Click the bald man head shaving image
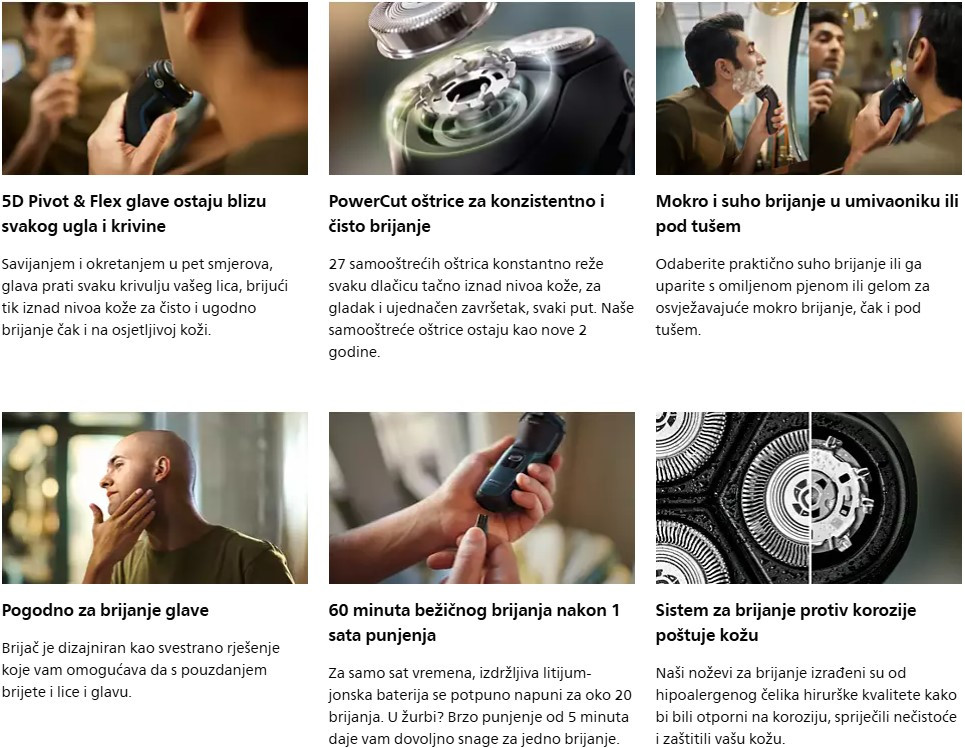965x748 pixels. 154,497
